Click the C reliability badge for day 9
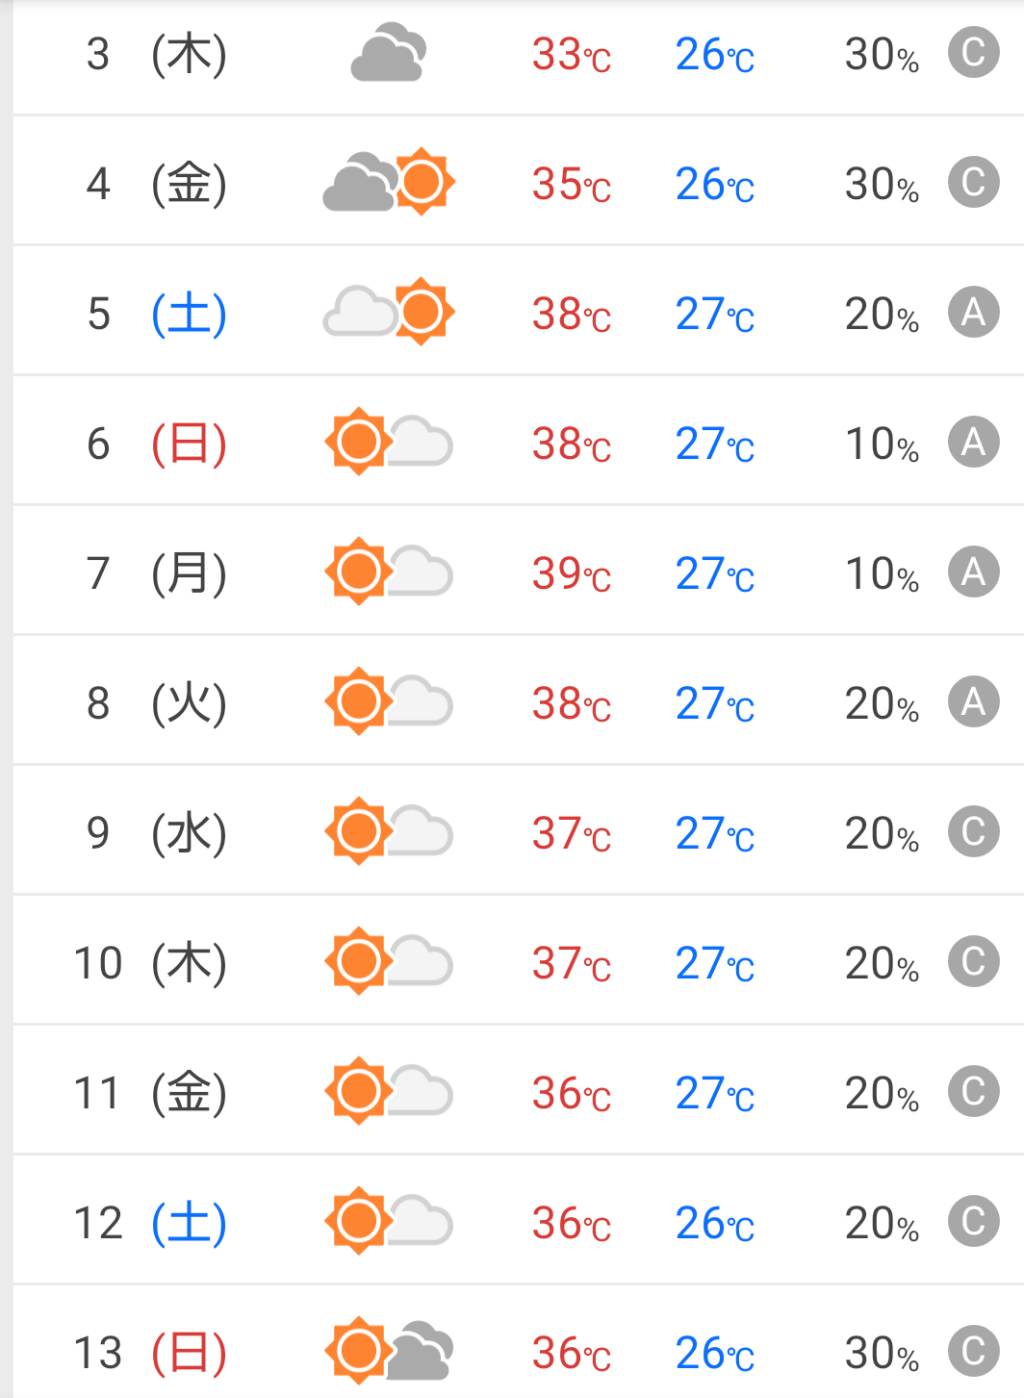The width and height of the screenshot is (1024, 1398). (973, 832)
